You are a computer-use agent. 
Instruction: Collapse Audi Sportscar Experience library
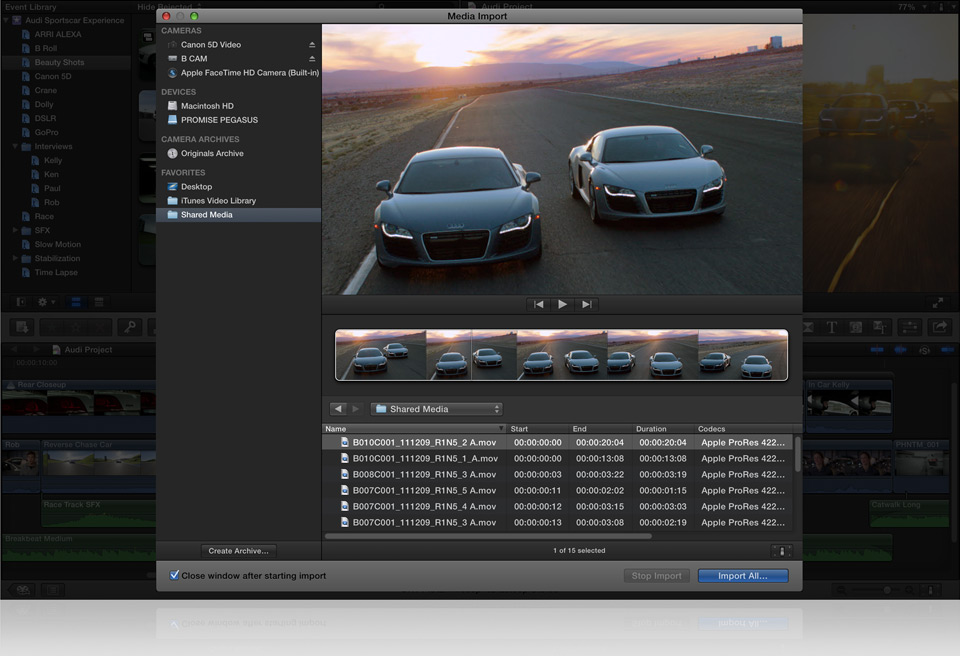click(x=6, y=20)
